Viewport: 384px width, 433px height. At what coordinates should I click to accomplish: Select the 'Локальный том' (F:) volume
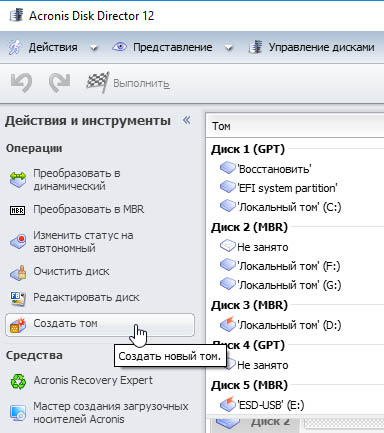tap(288, 266)
